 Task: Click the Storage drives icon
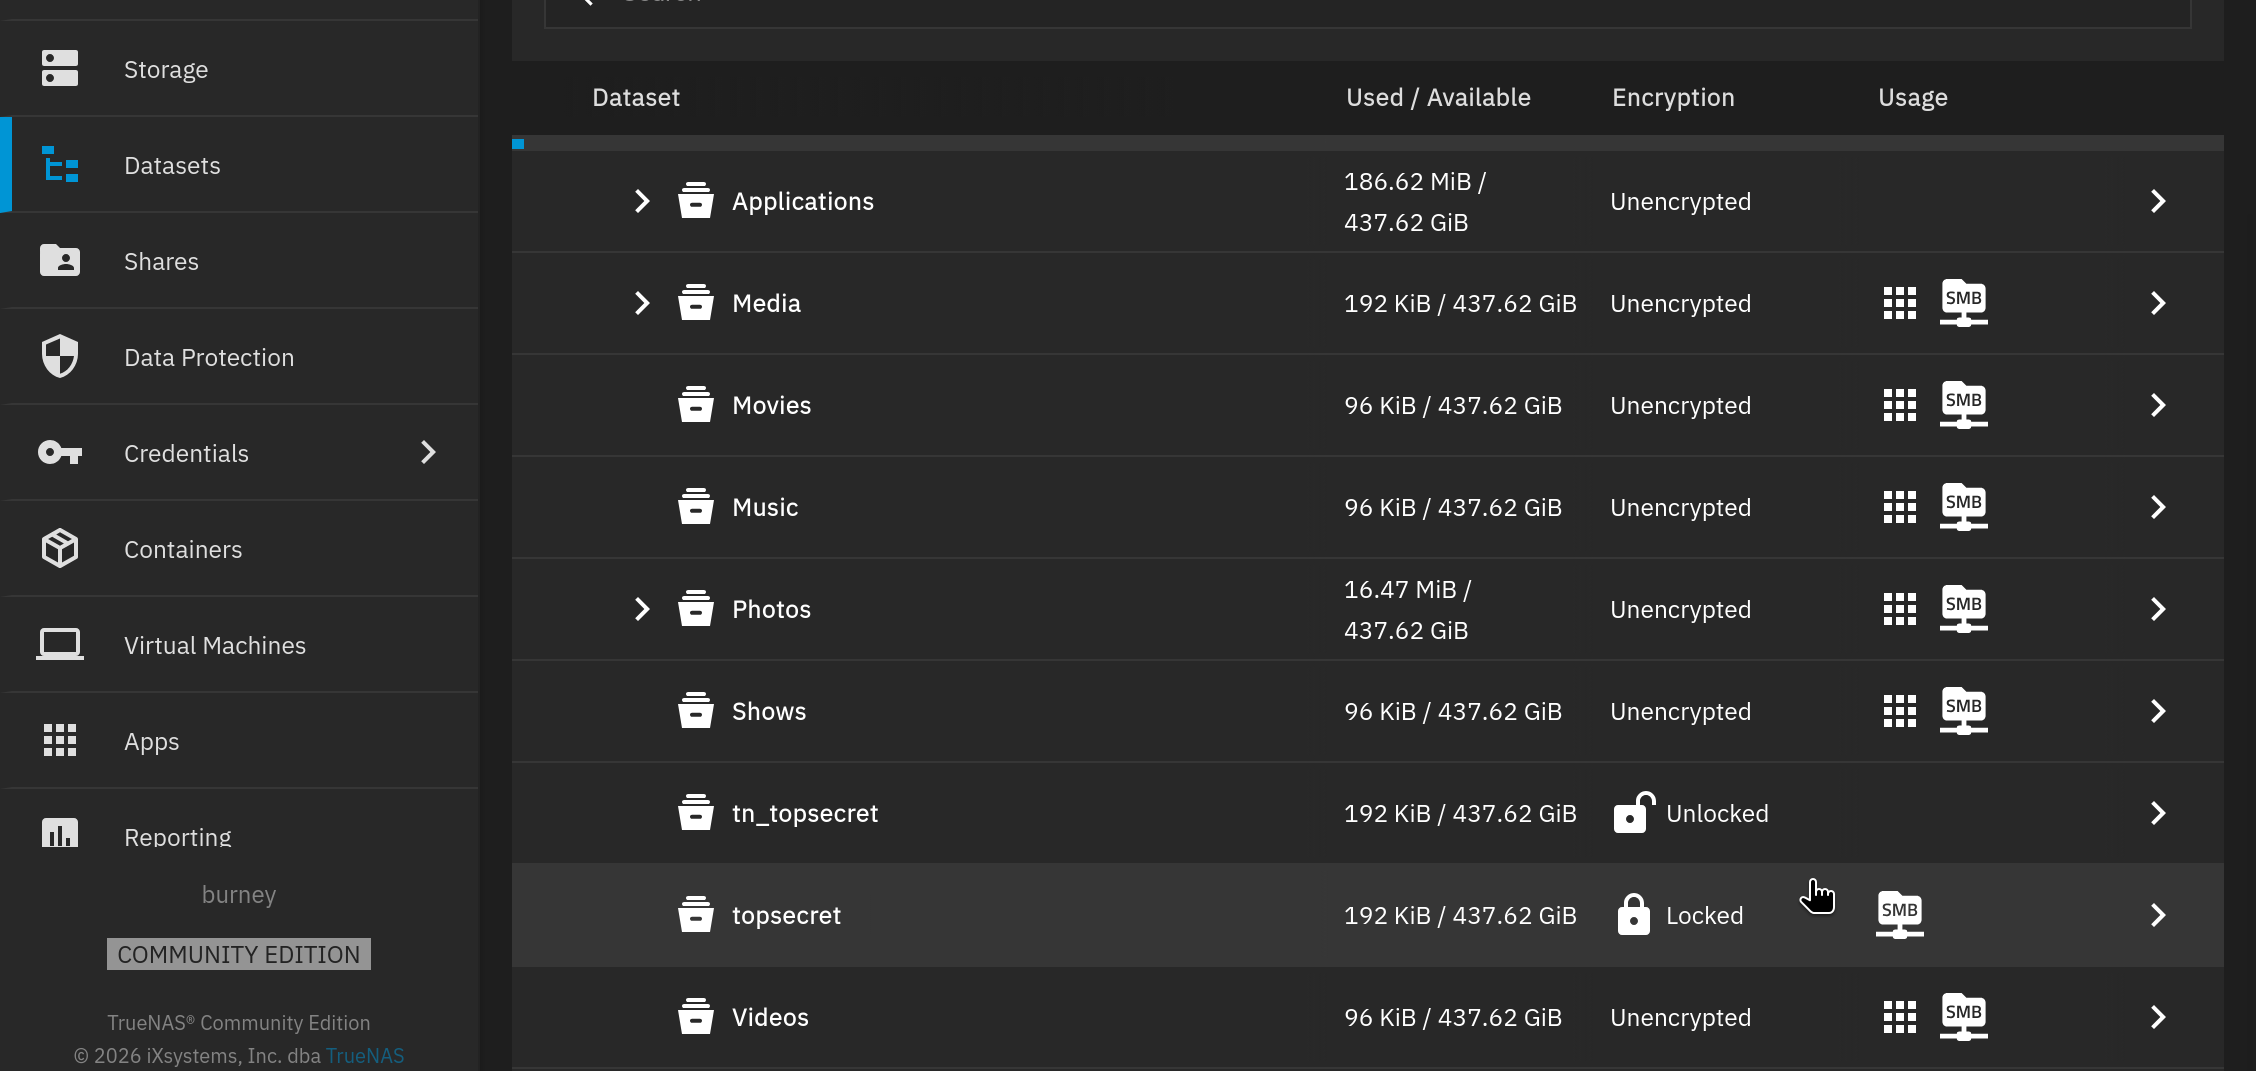pyautogui.click(x=60, y=69)
